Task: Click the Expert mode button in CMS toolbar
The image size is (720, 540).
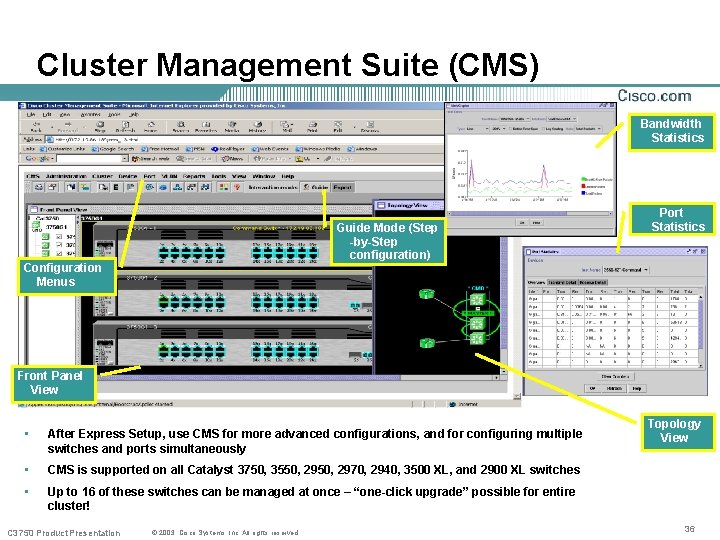Action: 342,187
